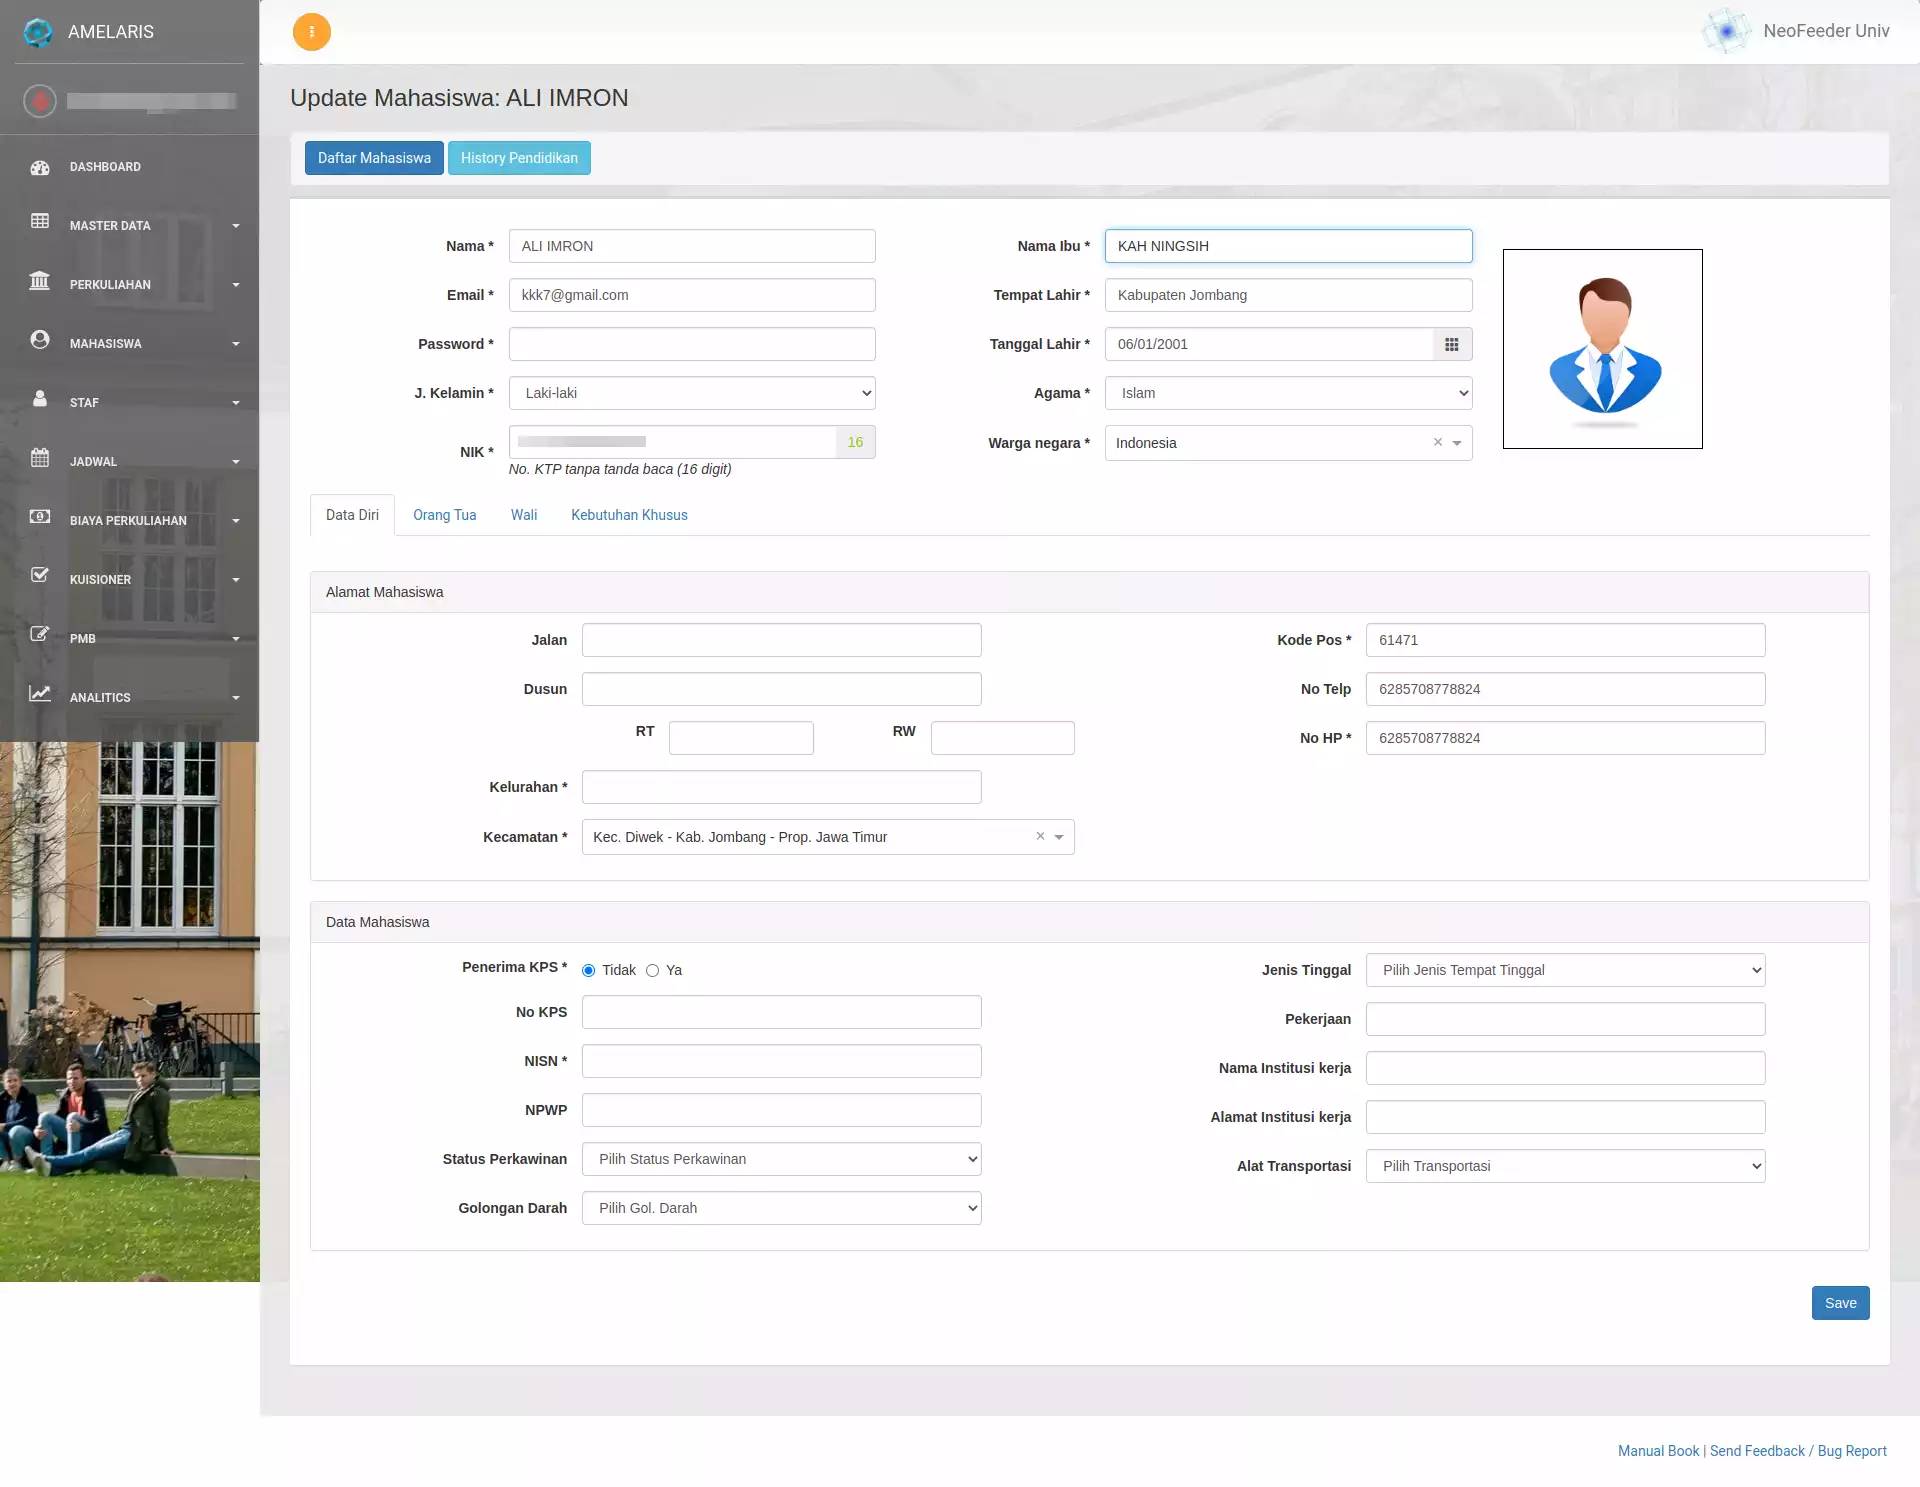Screen dimensions: 1920x1487
Task: Click the Nama input field
Action: pos(692,246)
